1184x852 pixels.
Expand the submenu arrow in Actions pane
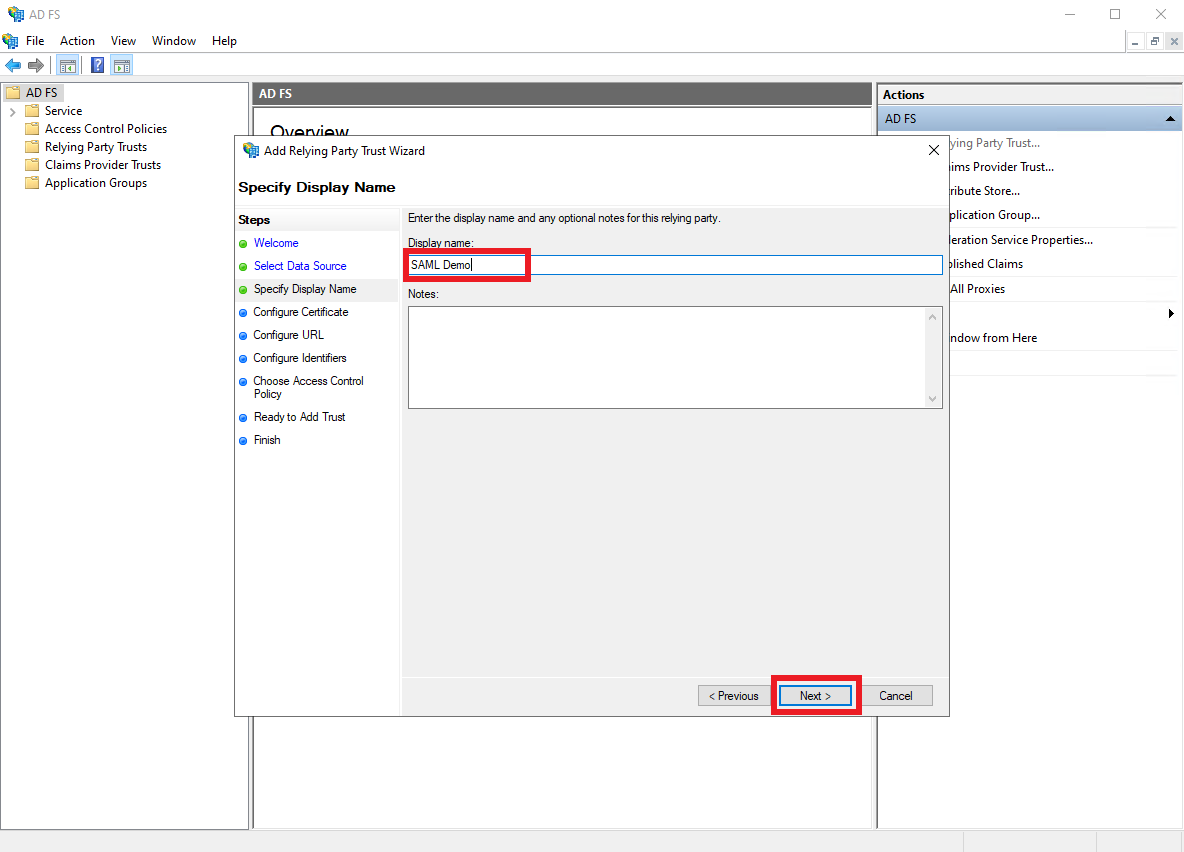pos(1171,314)
